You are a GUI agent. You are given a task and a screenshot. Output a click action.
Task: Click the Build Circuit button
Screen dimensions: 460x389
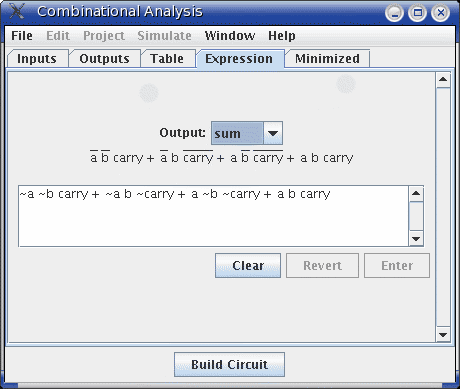229,365
